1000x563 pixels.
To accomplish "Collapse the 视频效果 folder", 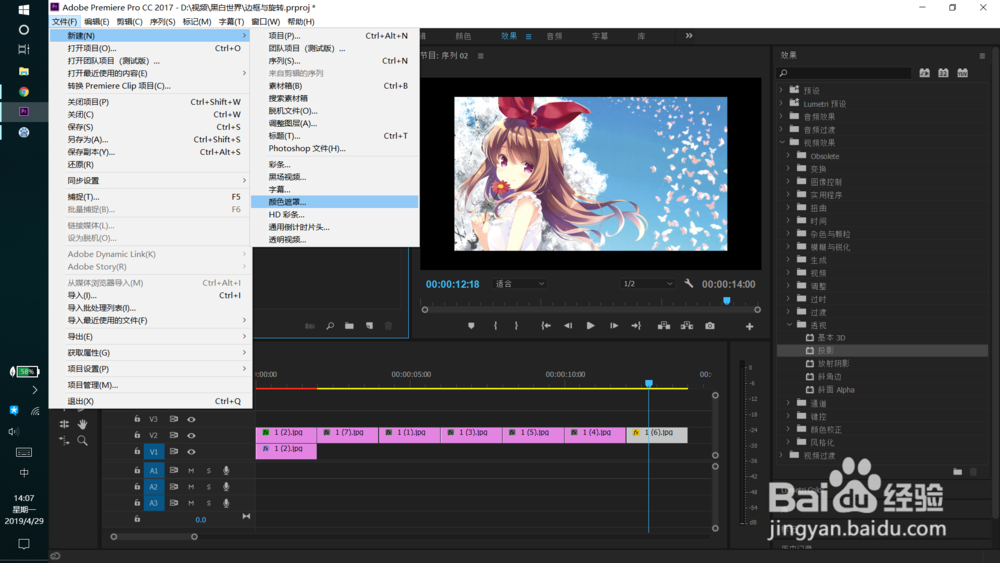I will pyautogui.click(x=781, y=142).
